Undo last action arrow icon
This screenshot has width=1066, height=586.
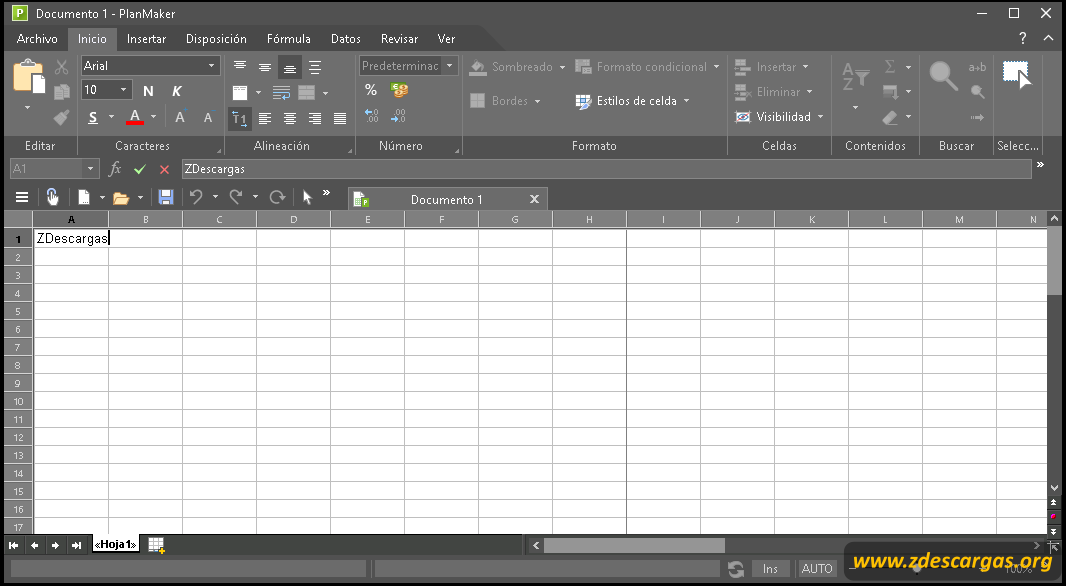pos(196,197)
